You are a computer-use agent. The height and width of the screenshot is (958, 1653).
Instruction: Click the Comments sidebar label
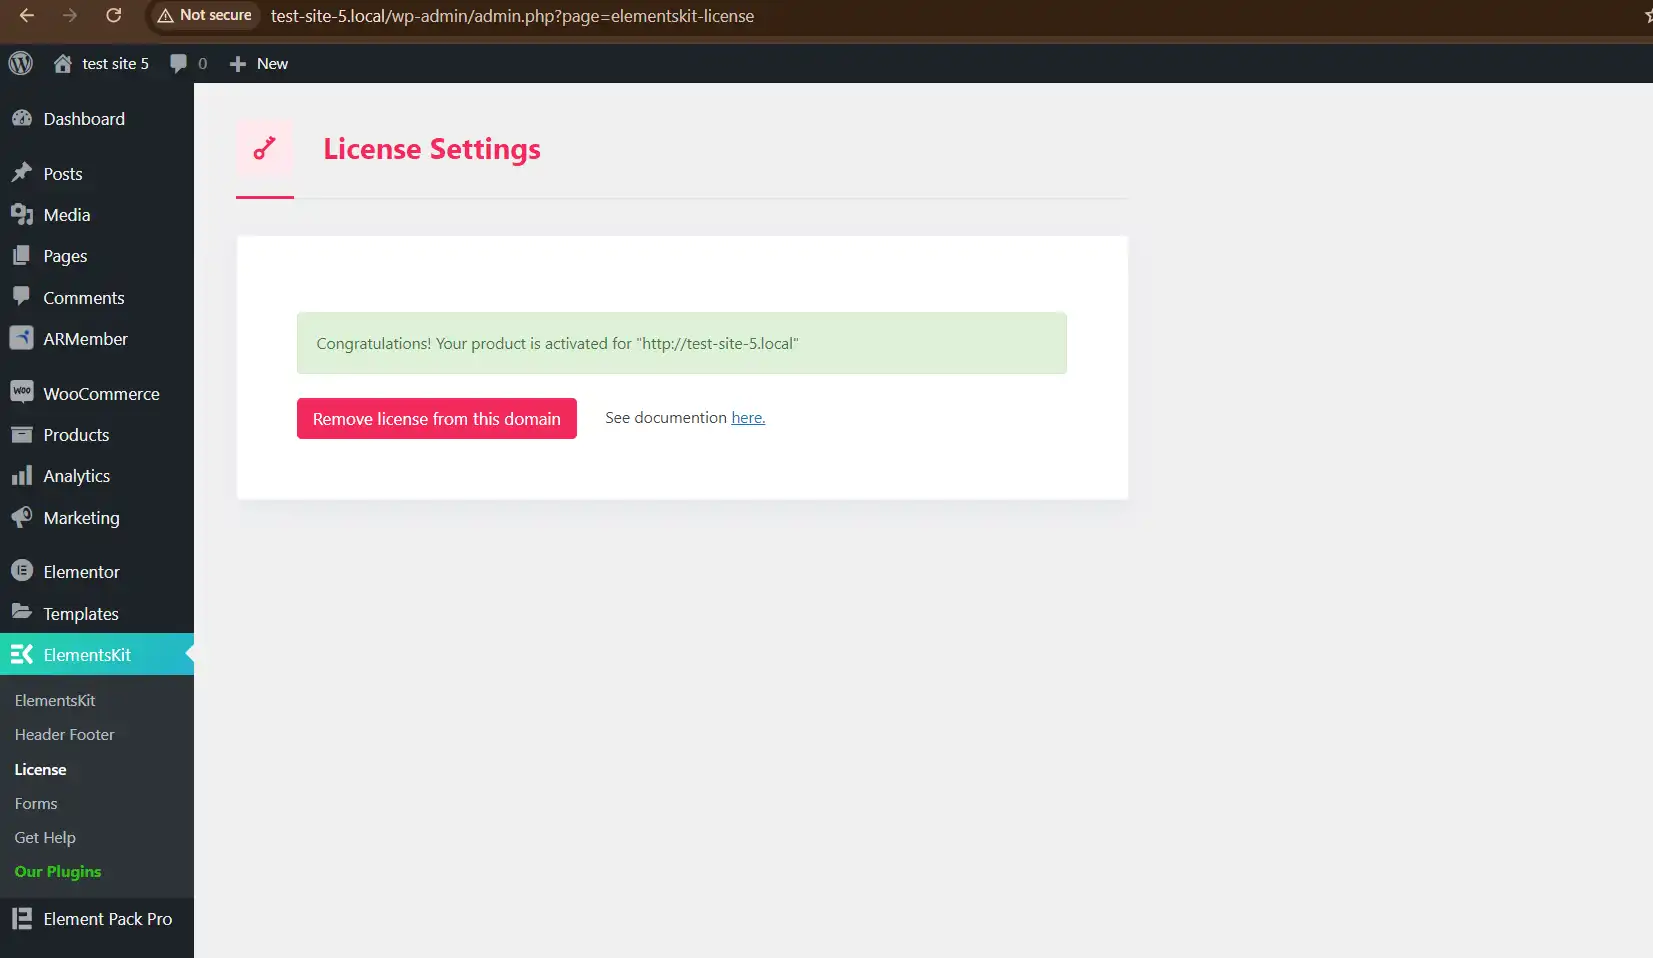tap(84, 298)
